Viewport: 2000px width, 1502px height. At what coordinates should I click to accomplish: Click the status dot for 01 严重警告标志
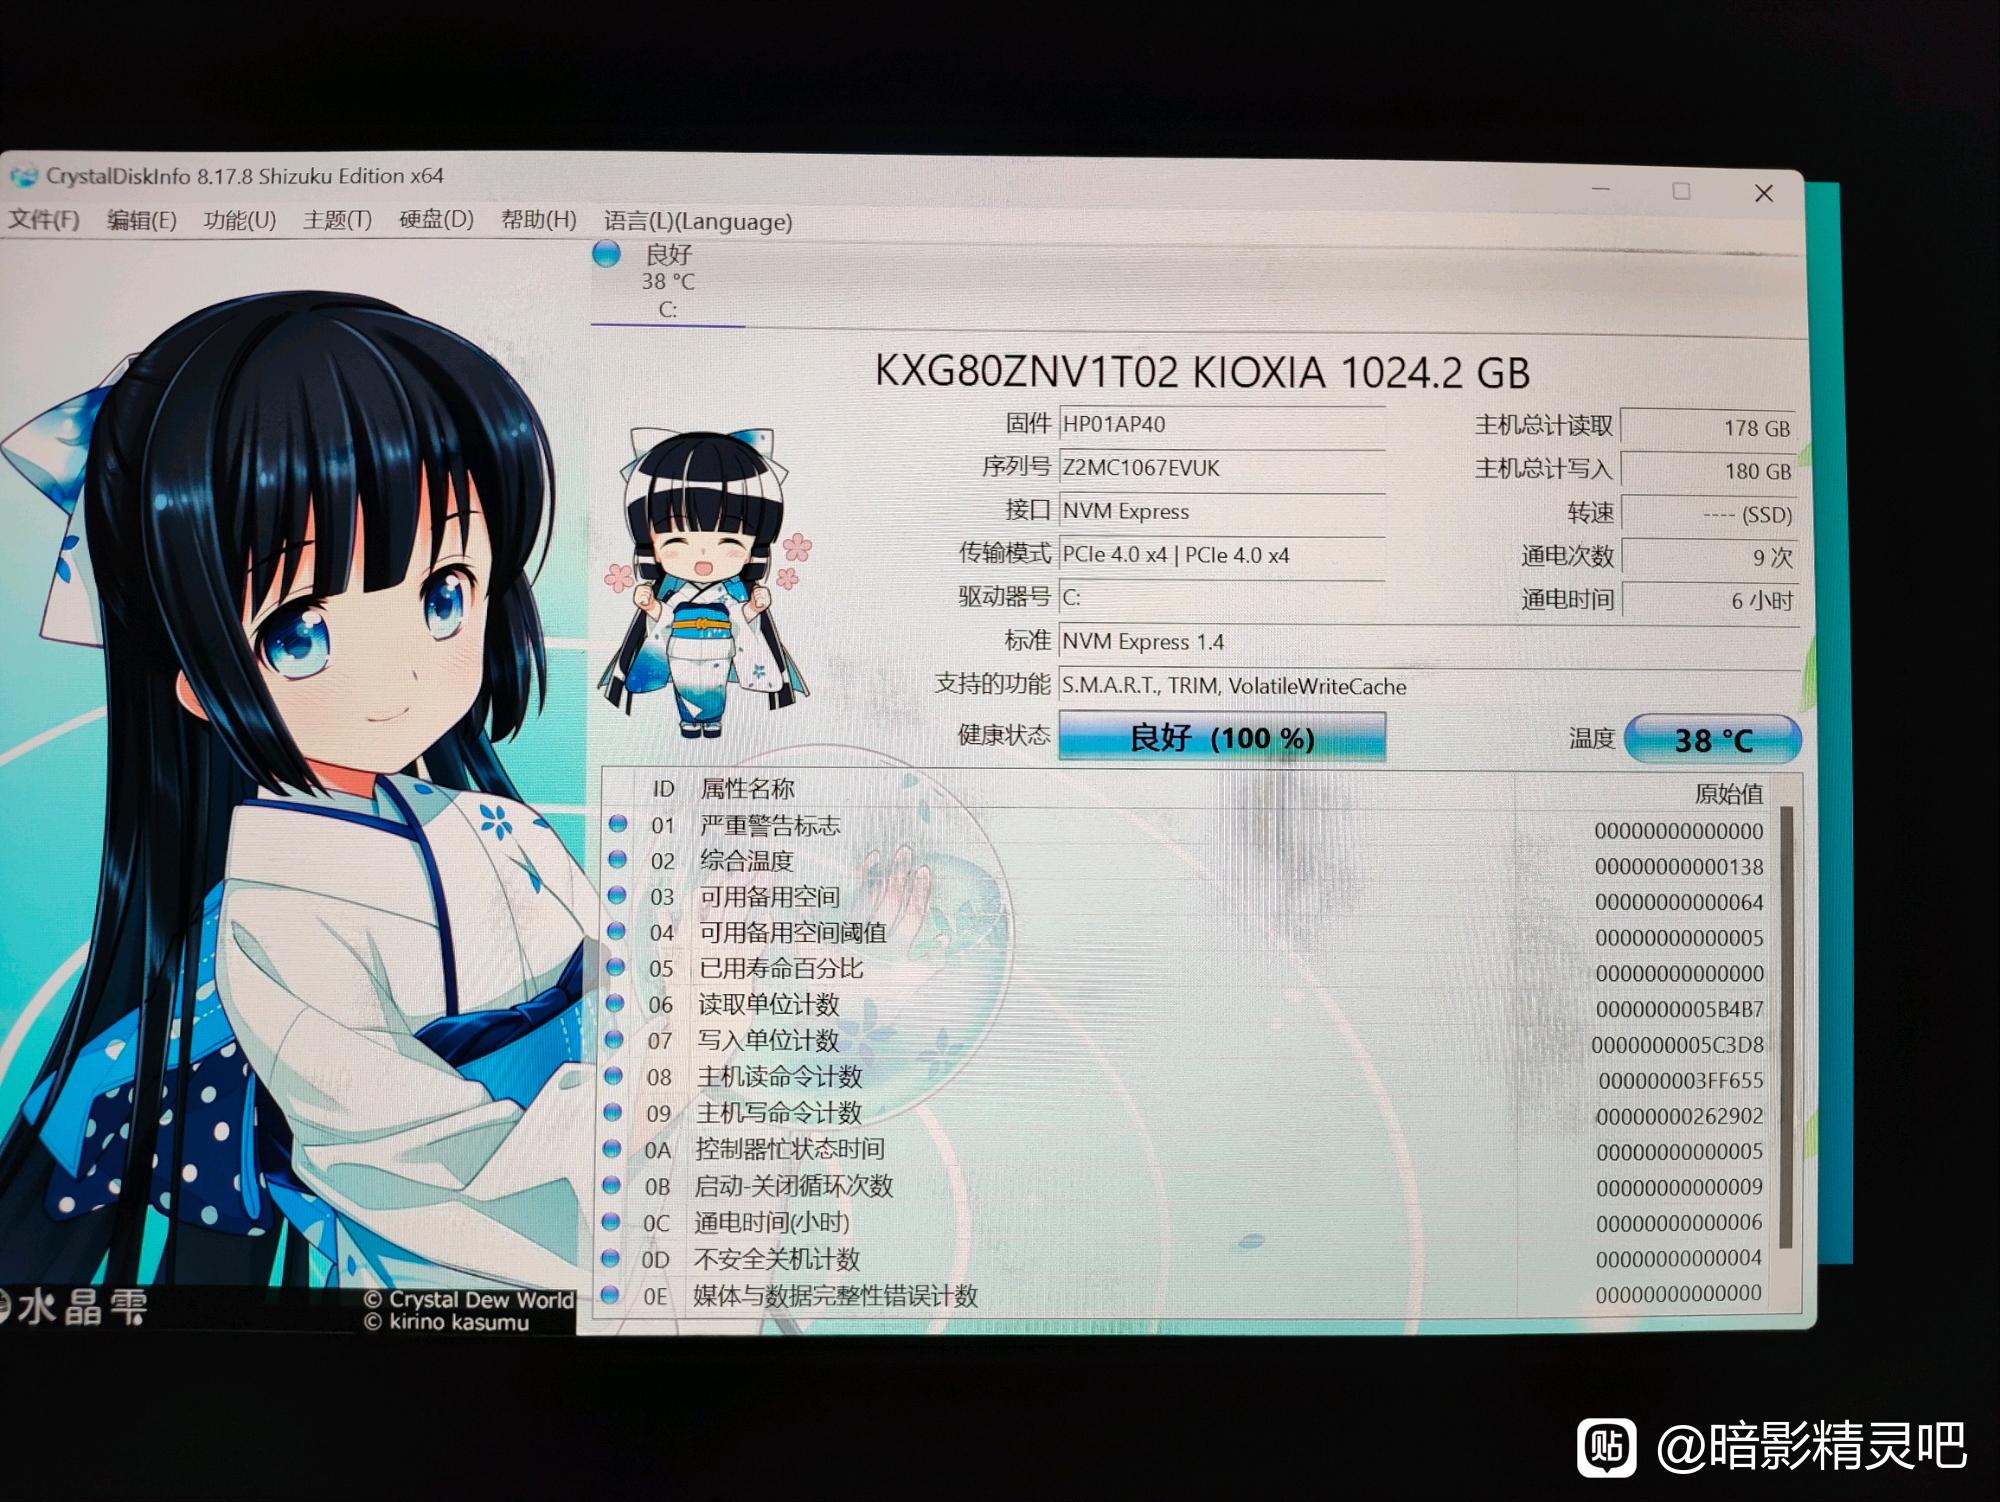pyautogui.click(x=618, y=823)
